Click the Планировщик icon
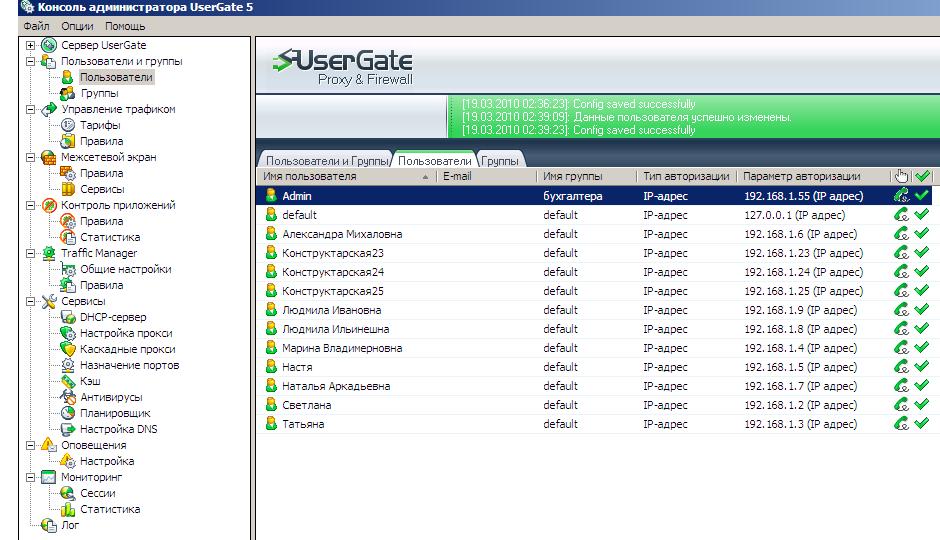This screenshot has width=940, height=540. coord(68,413)
